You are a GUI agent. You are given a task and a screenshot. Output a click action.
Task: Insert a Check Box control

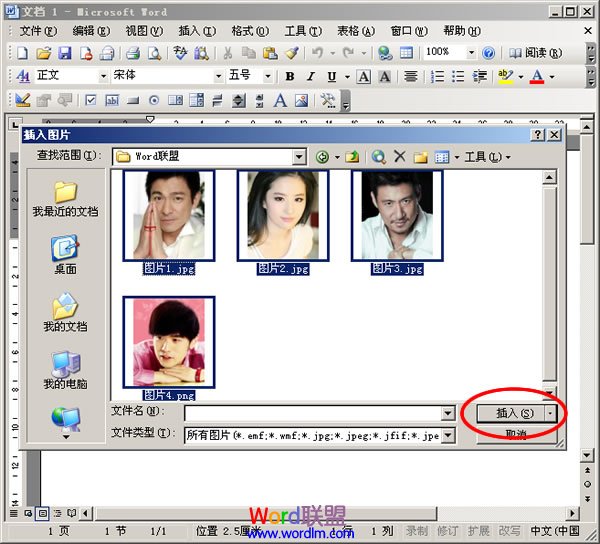point(91,101)
